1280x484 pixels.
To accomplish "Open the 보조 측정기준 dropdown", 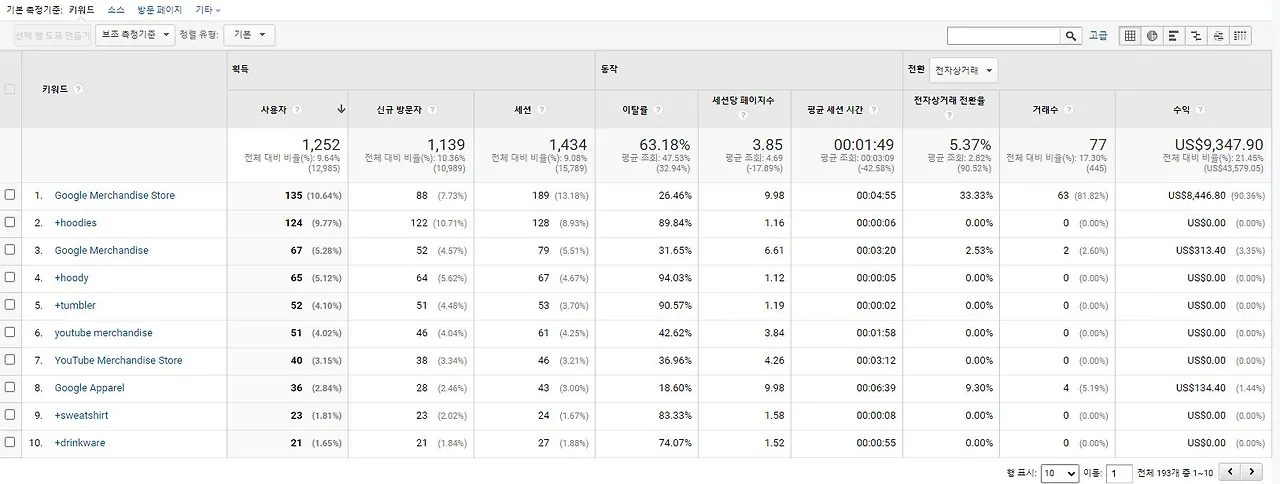I will point(135,34).
